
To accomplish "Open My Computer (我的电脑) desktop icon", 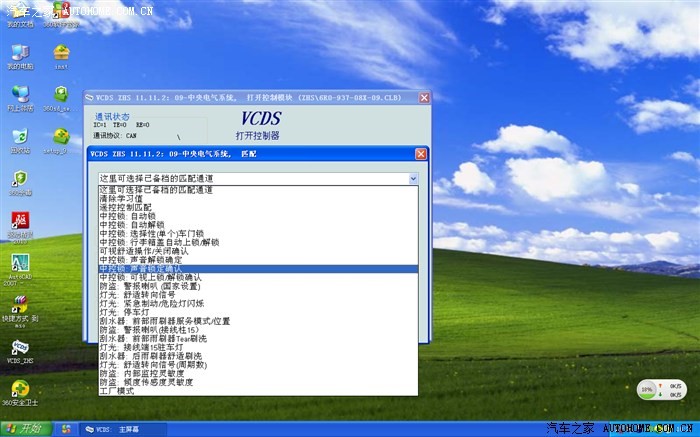I will click(x=20, y=57).
